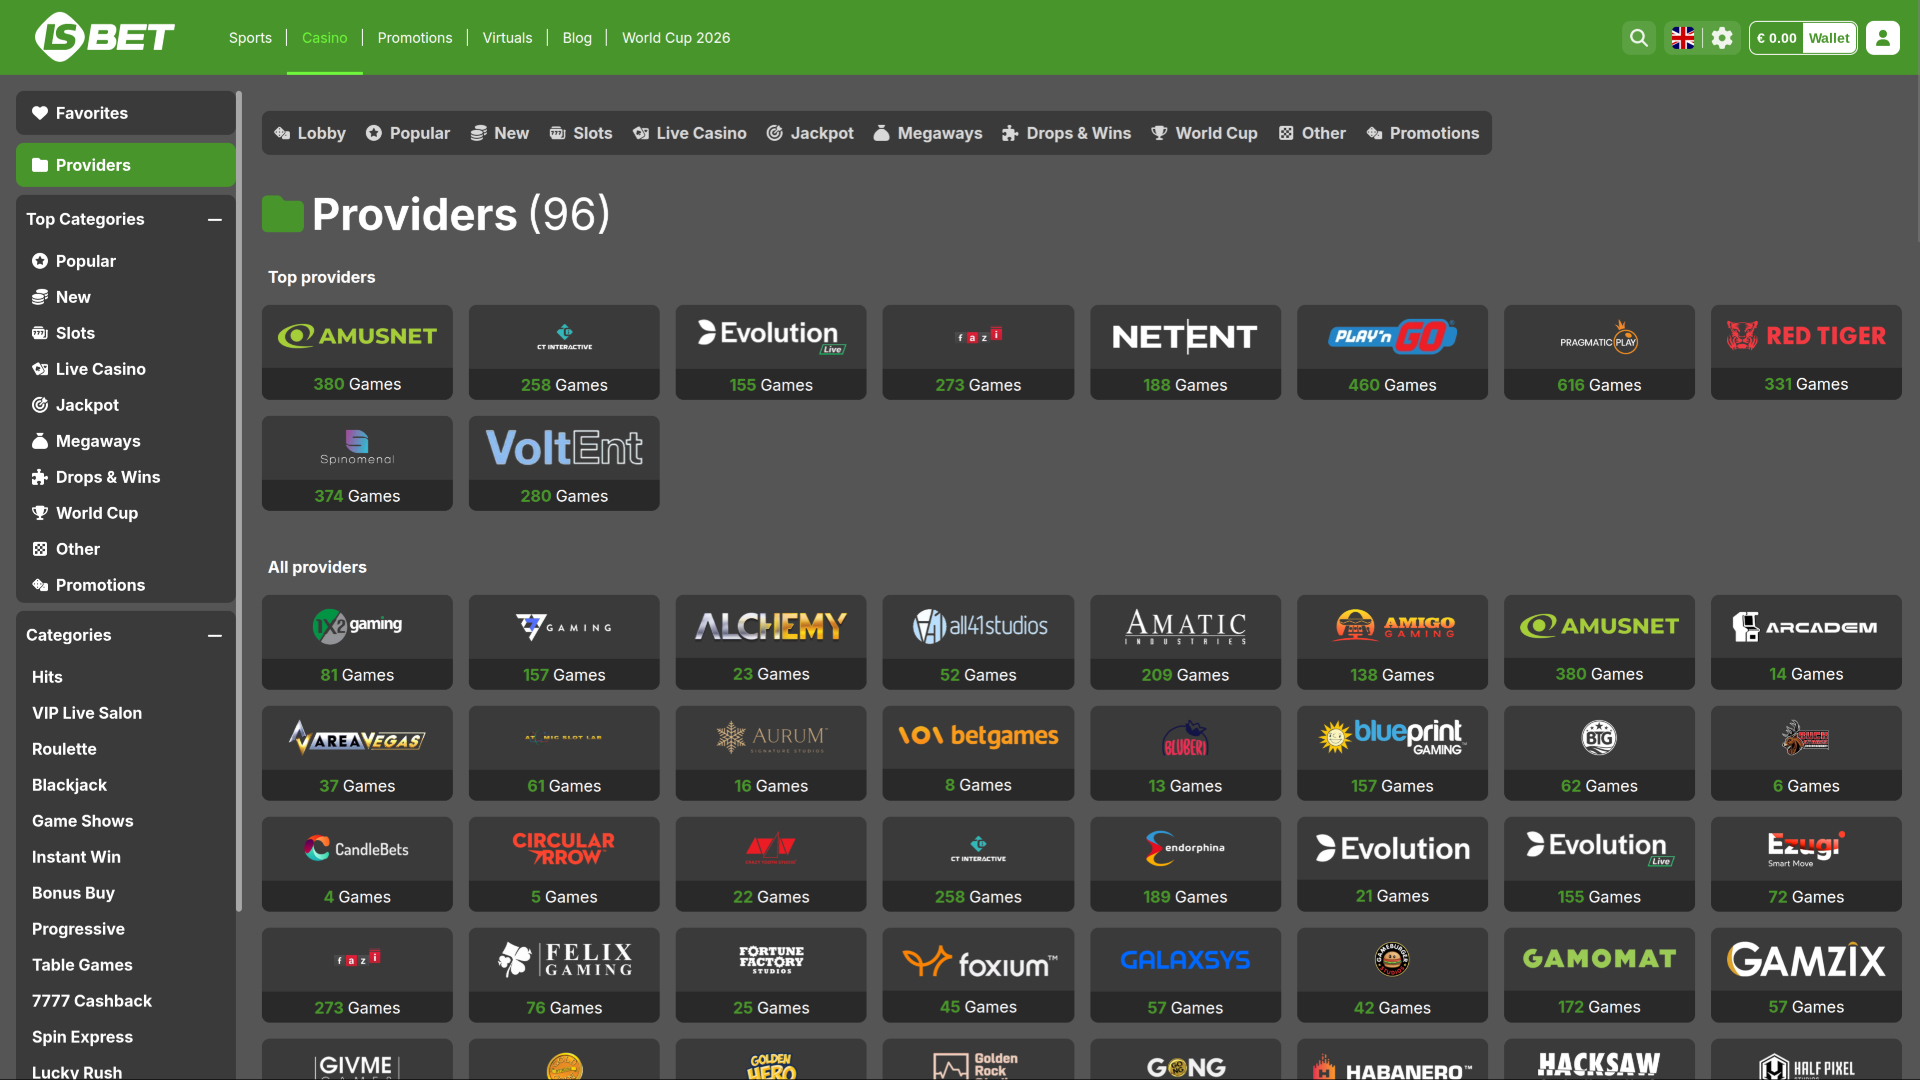Select Megaways in the sidebar

(126, 441)
